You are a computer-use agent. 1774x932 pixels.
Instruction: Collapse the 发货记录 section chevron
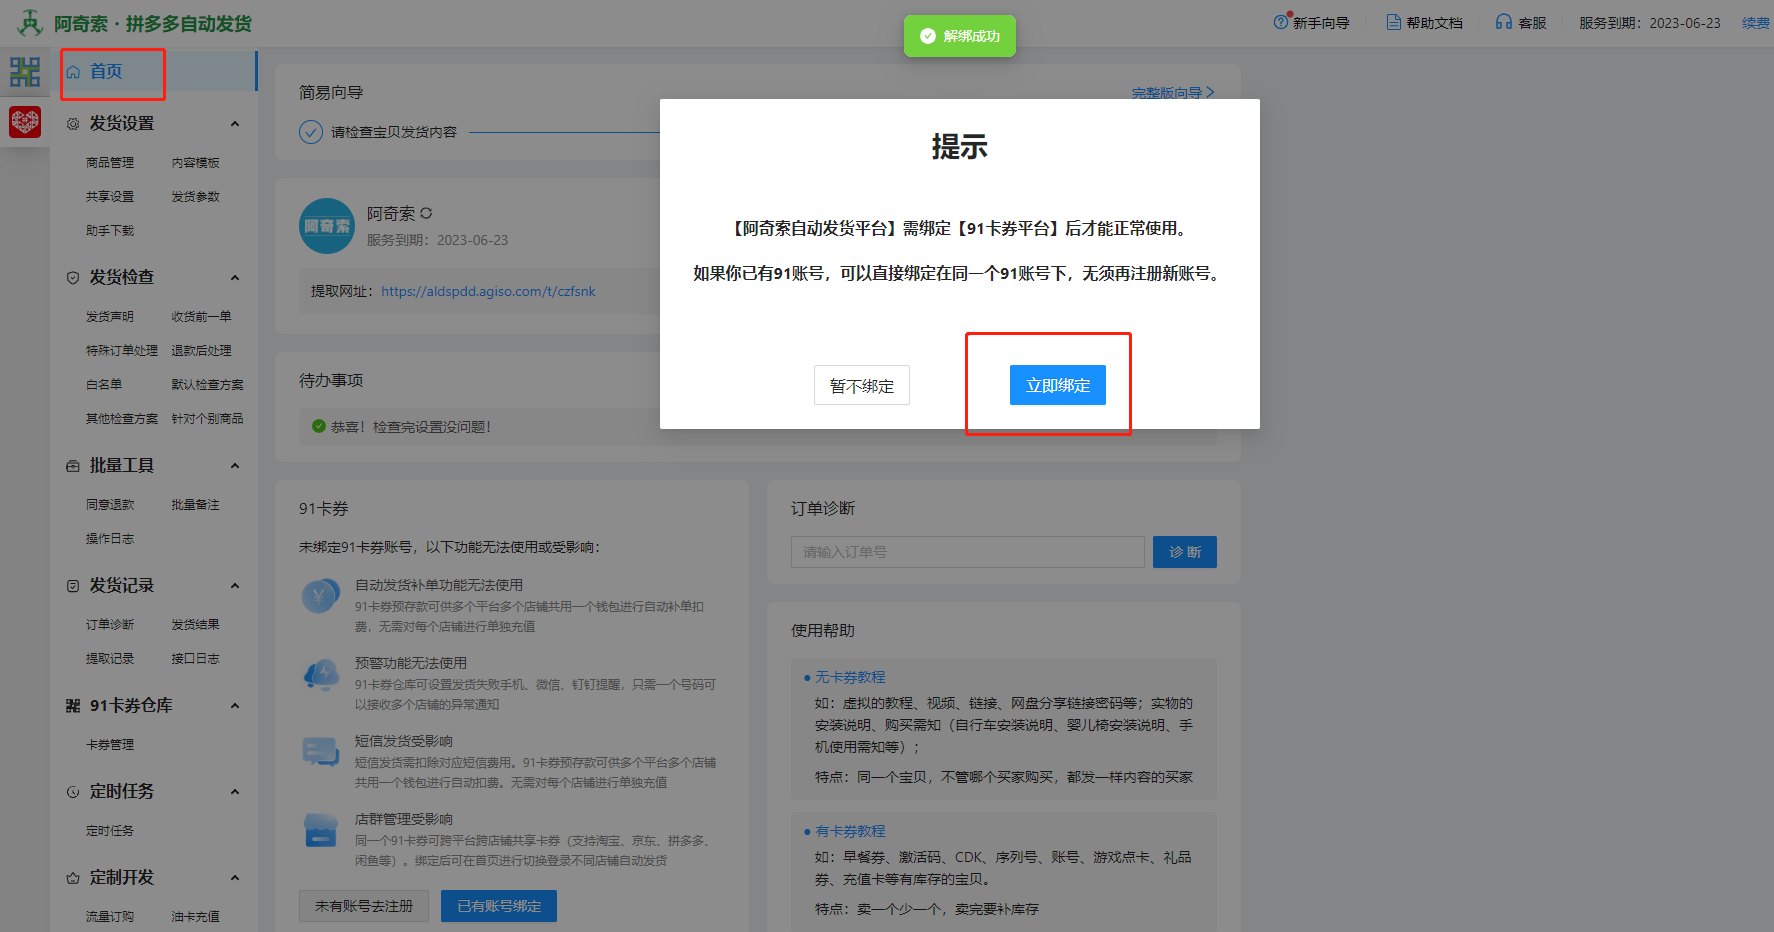[235, 586]
